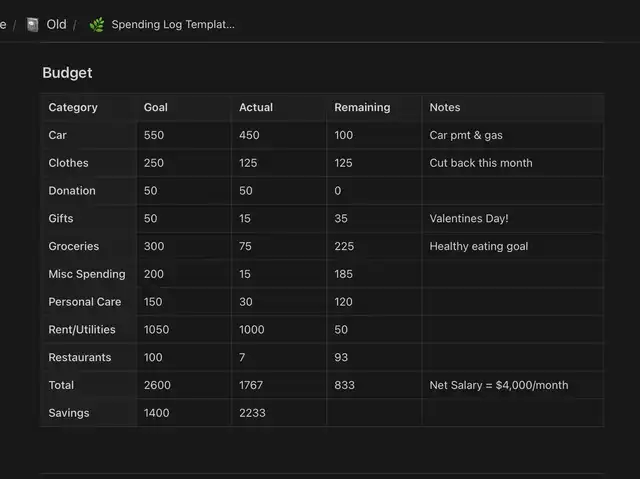Click the 'Car pmt & gas' note
Viewport: 640px width, 479px height.
[466, 135]
